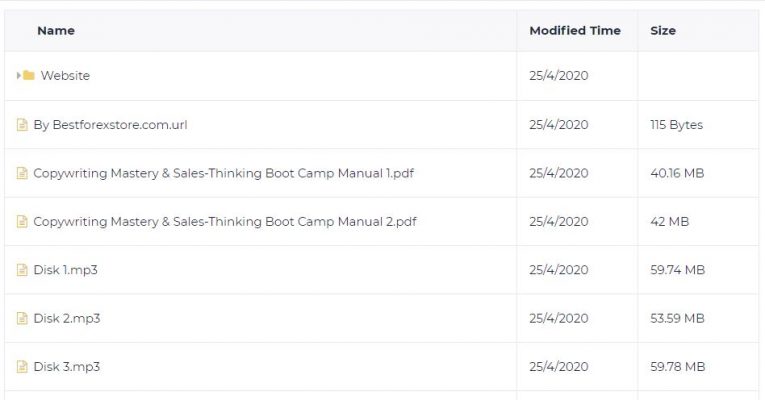
Task: Expand the Website folder arrow
Action: point(19,76)
